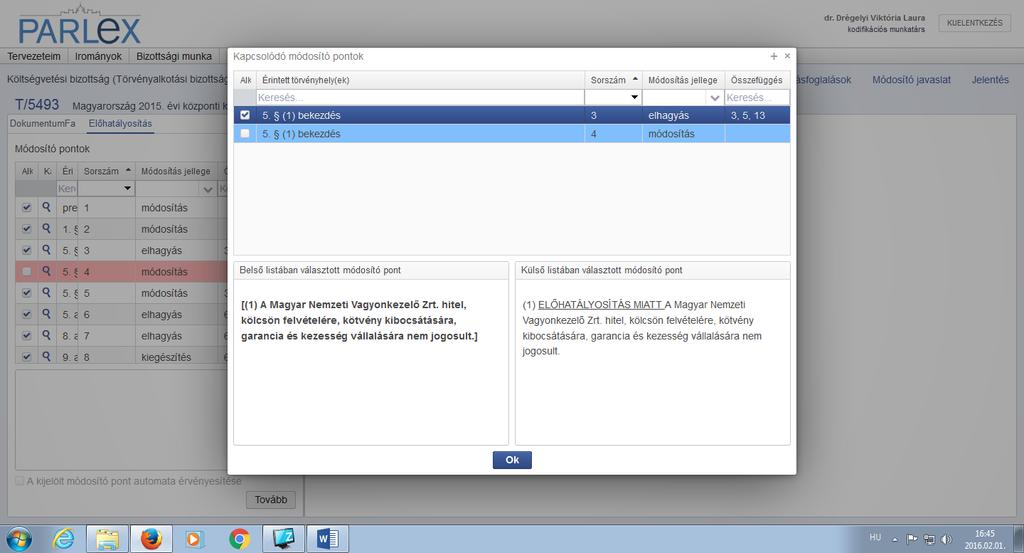Focus the Érintett törvényhely search field
This screenshot has height=553, width=1024.
[x=421, y=97]
